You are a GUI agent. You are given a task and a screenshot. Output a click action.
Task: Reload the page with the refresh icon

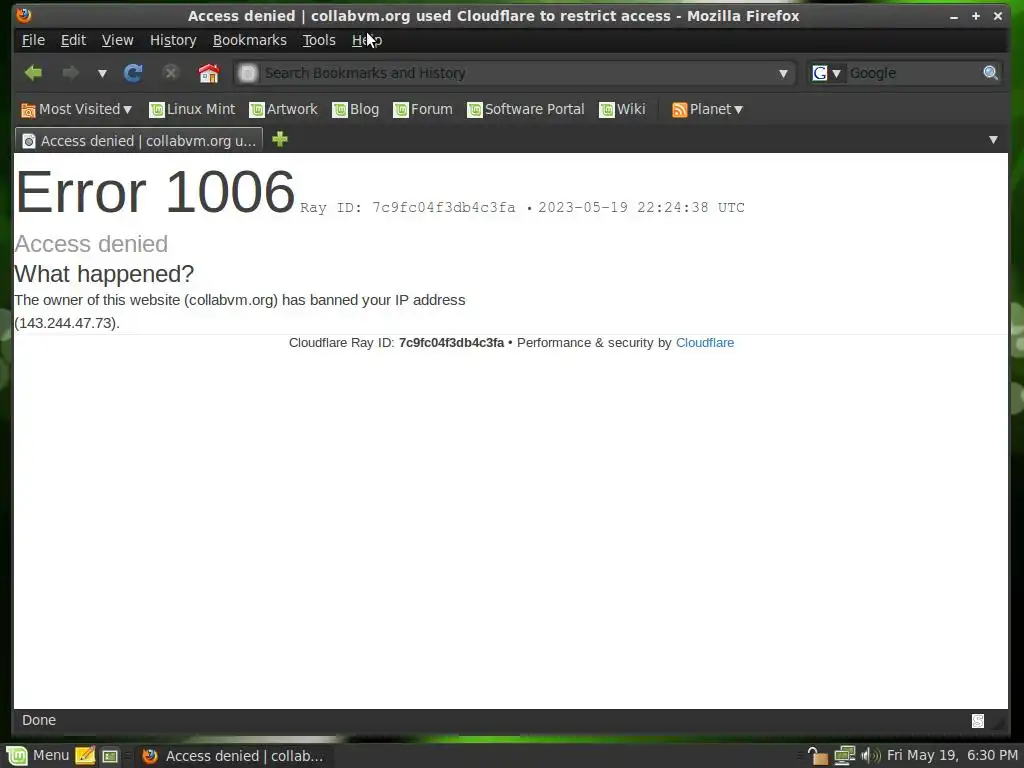(133, 73)
